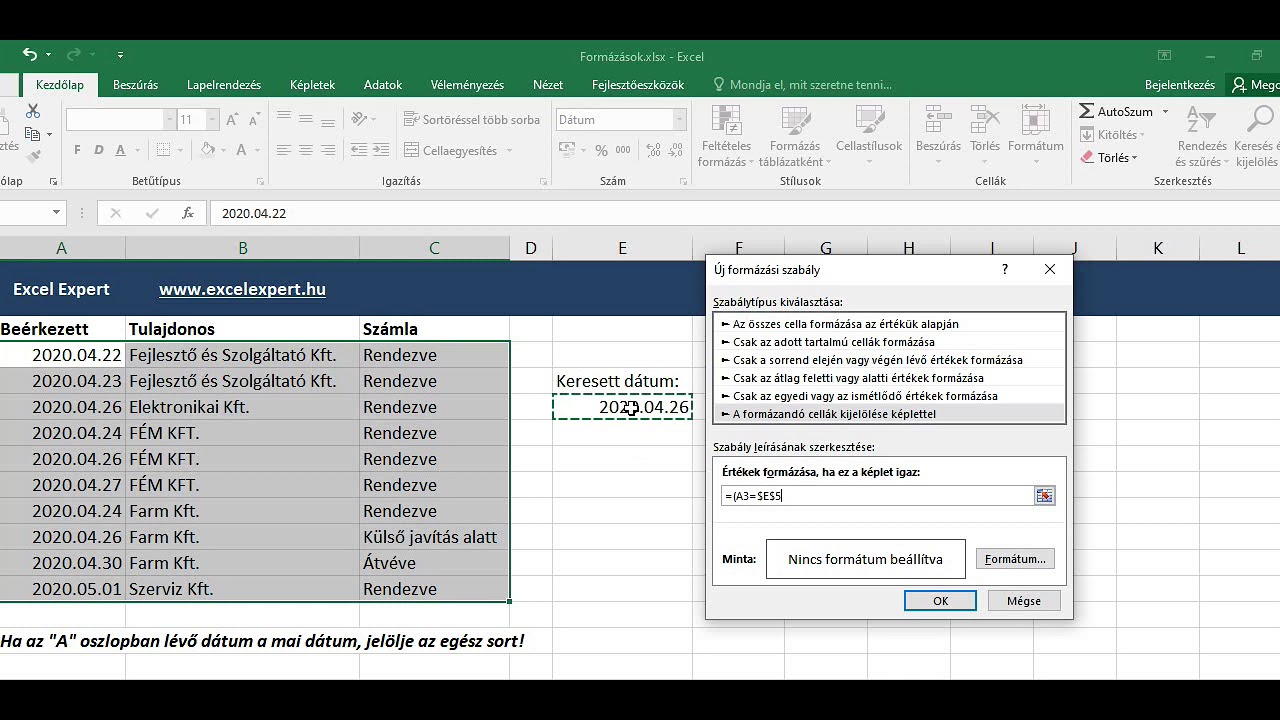The height and width of the screenshot is (720, 1280).
Task: Click the Cut scissors icon
Action: click(33, 111)
